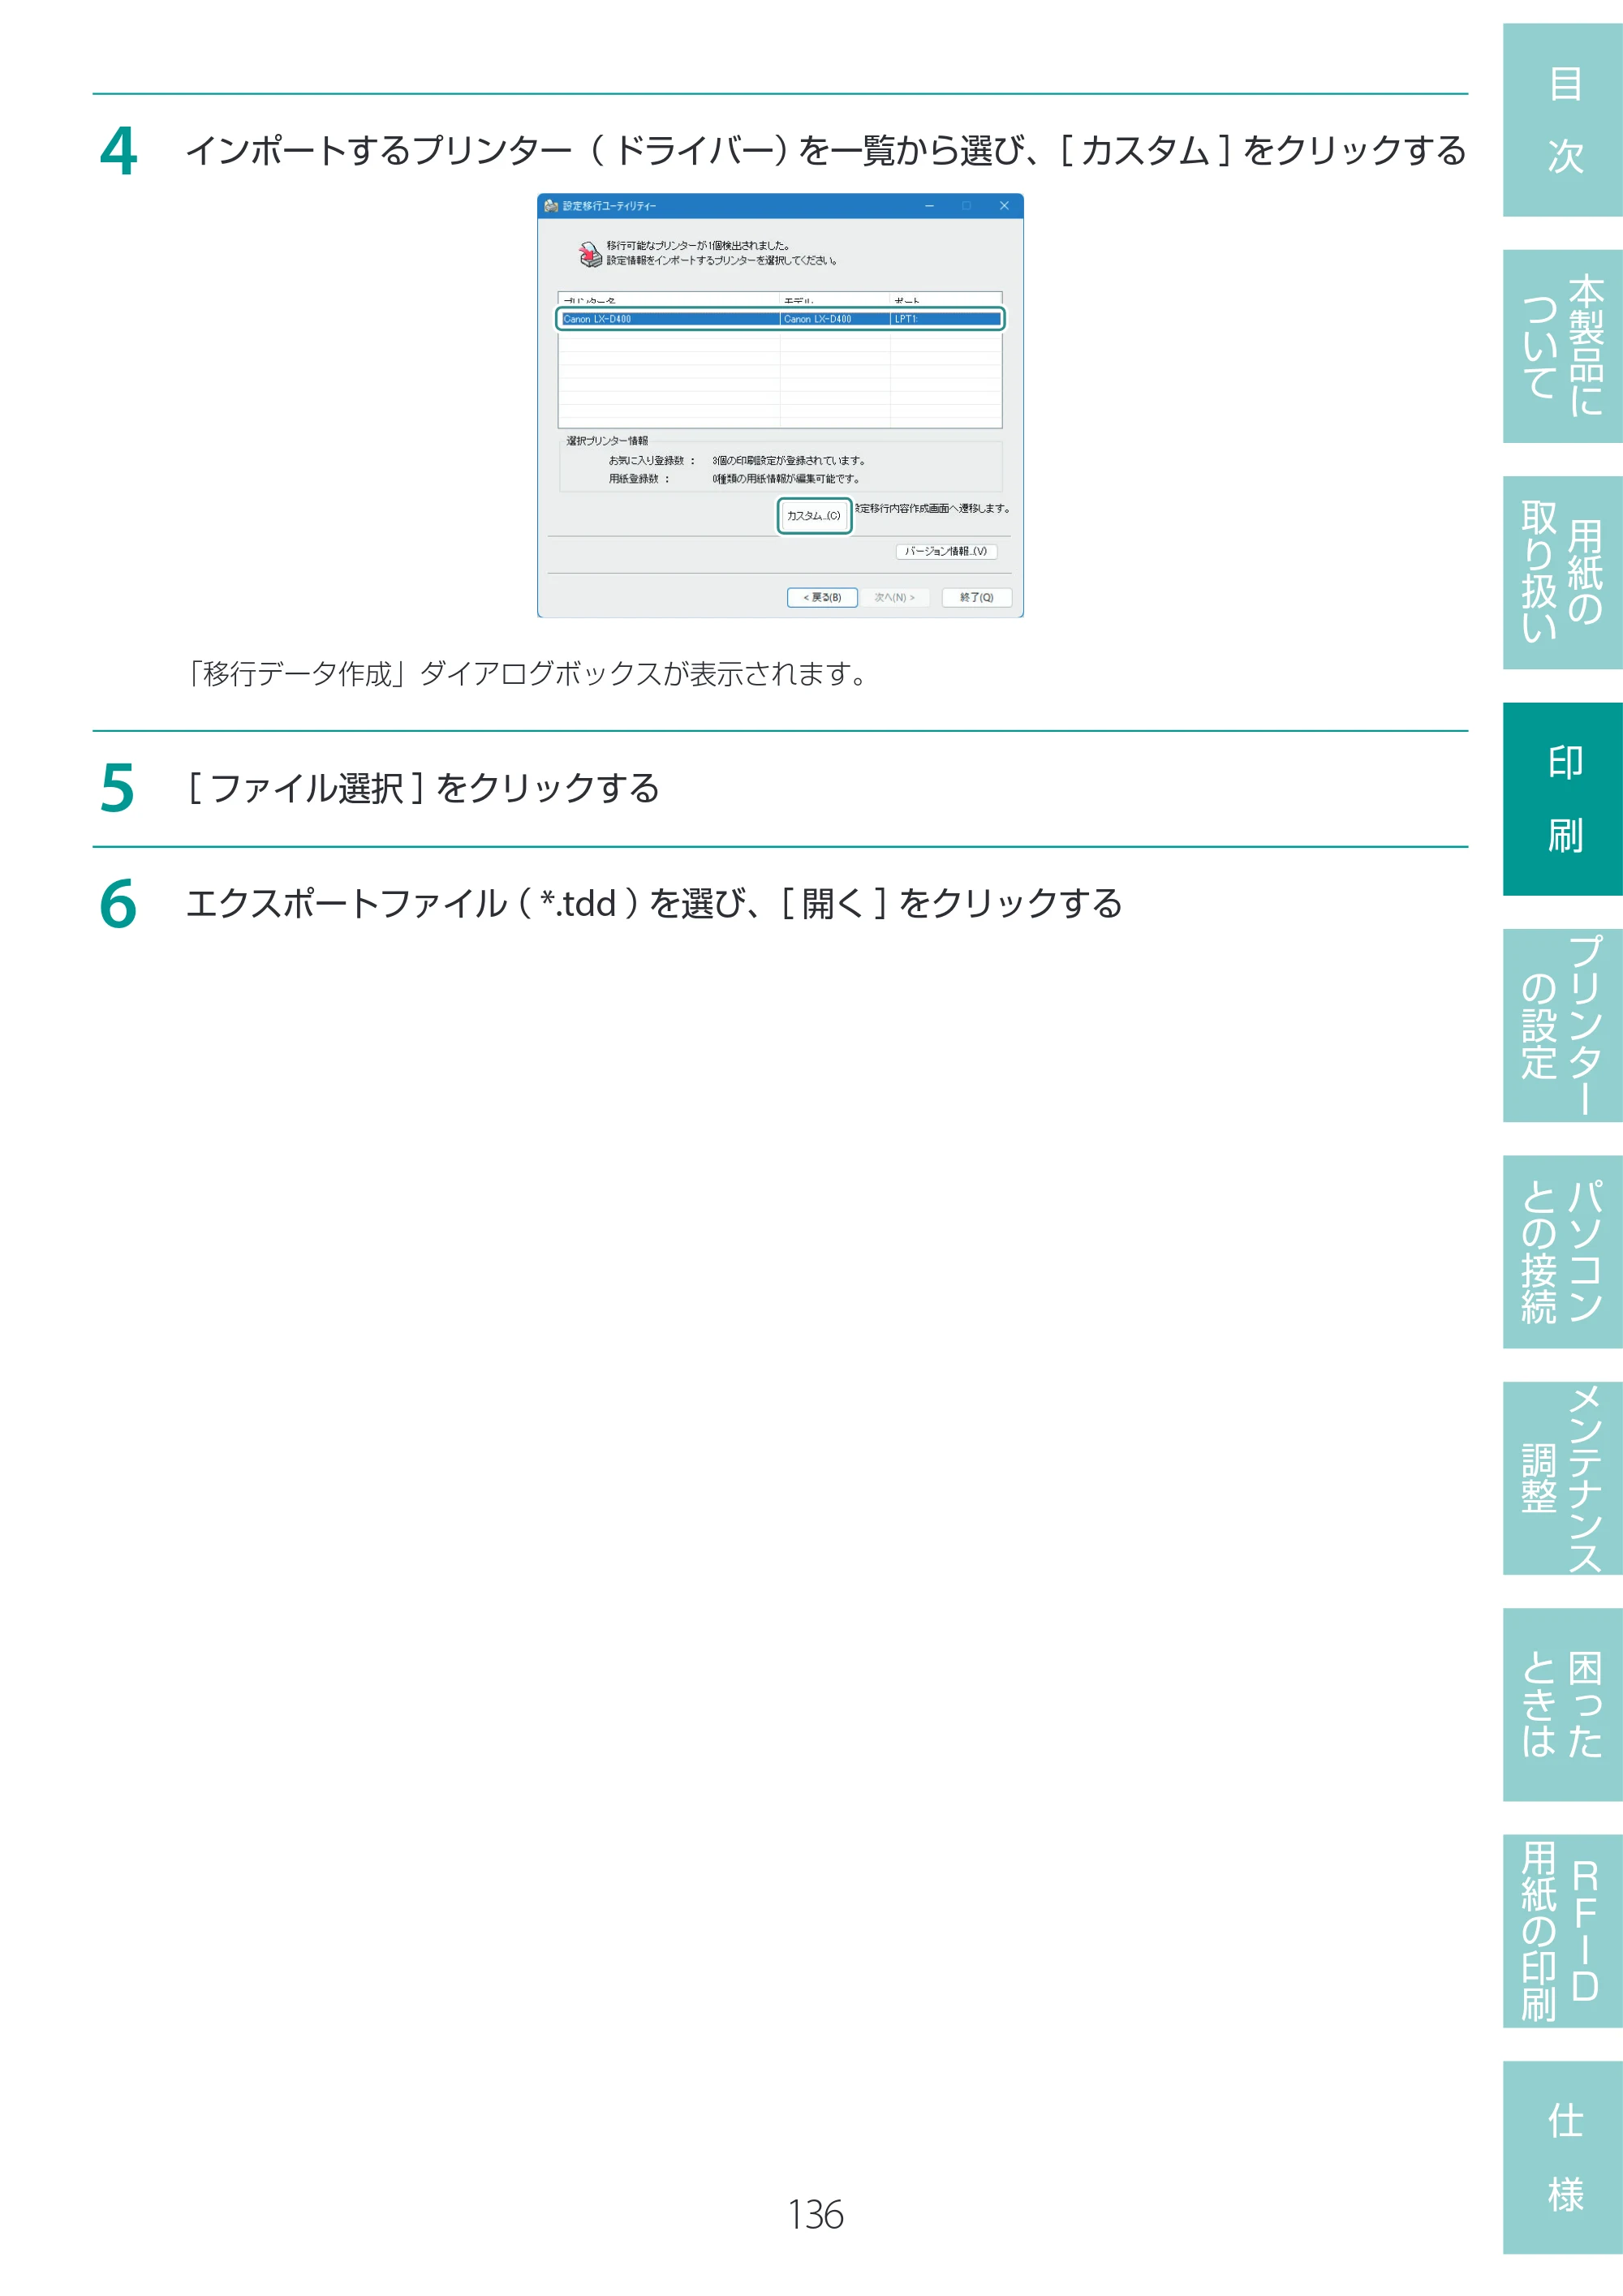Click the disabled 次へ(N) > button
The width and height of the screenshot is (1623, 2296).
tap(894, 597)
